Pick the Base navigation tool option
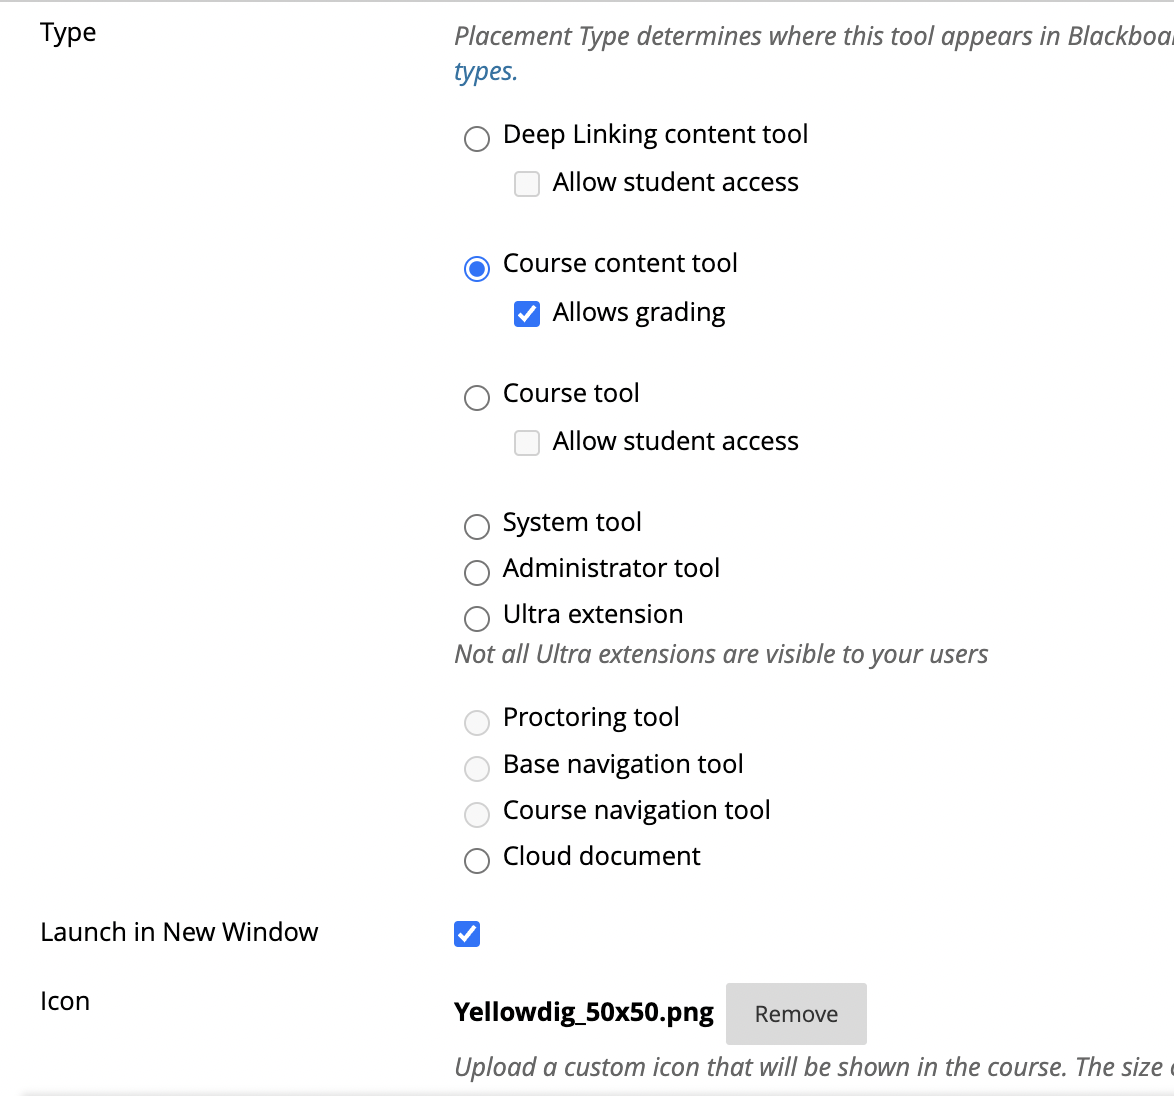Image resolution: width=1174 pixels, height=1096 pixels. click(477, 768)
